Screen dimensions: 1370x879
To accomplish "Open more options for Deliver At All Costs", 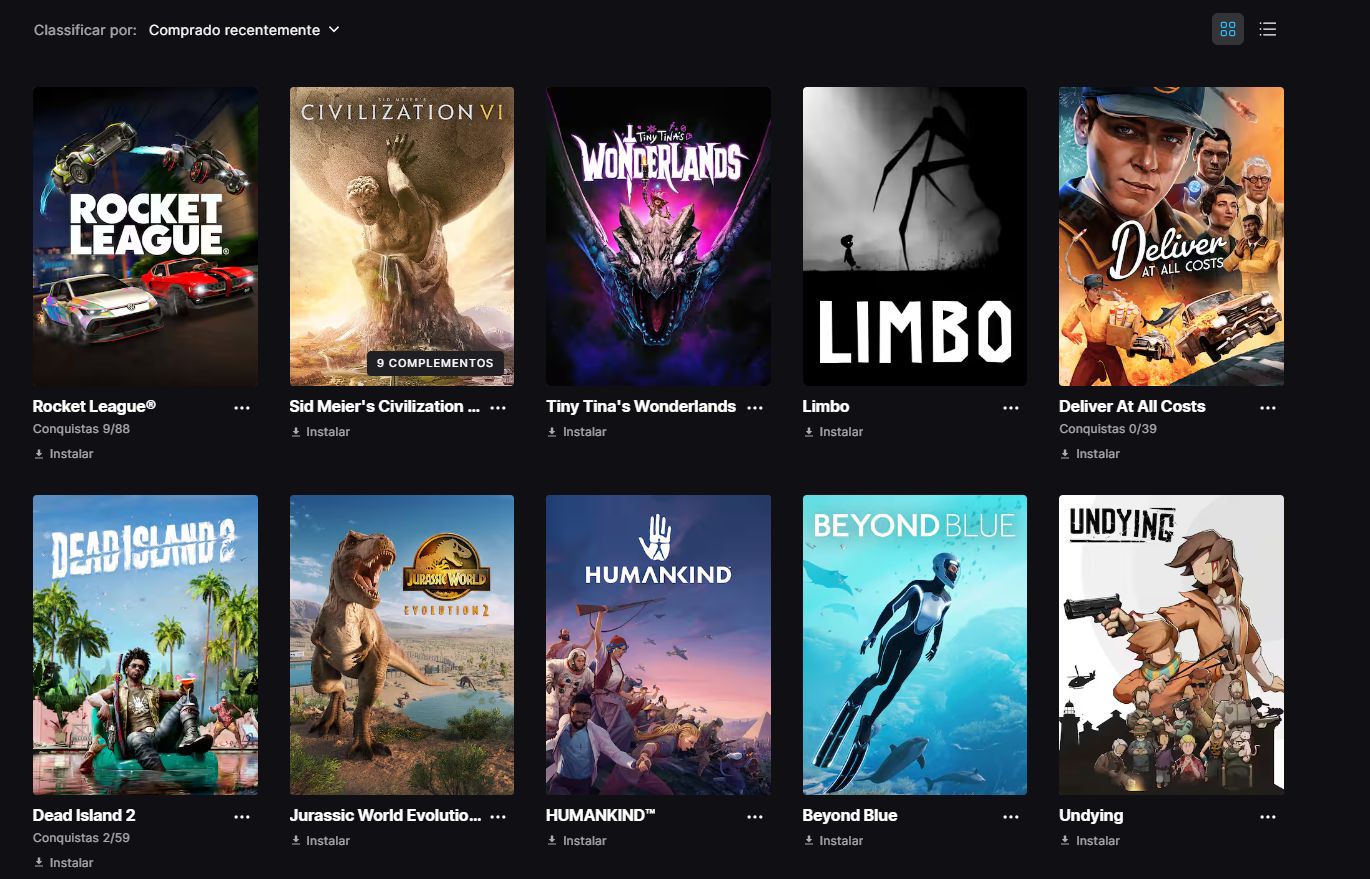I will pyautogui.click(x=1268, y=408).
